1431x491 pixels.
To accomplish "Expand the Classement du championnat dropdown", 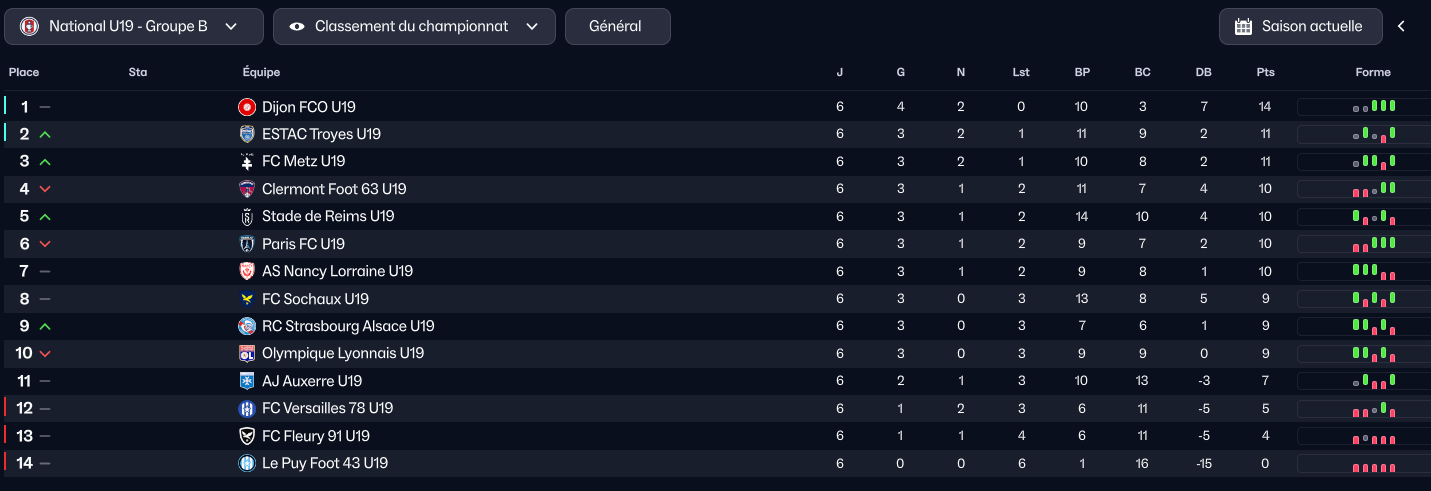I will click(414, 27).
